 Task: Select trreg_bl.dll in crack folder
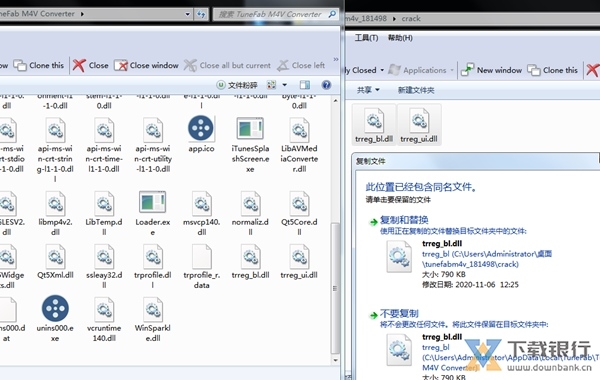coord(374,125)
